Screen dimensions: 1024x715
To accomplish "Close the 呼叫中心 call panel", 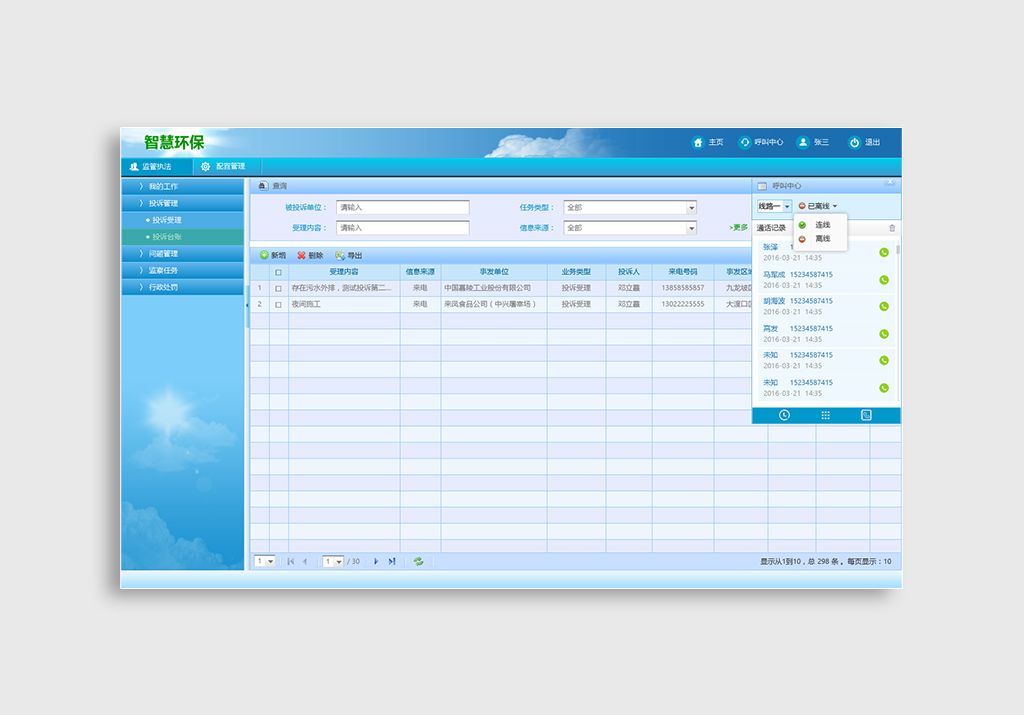I will 889,183.
